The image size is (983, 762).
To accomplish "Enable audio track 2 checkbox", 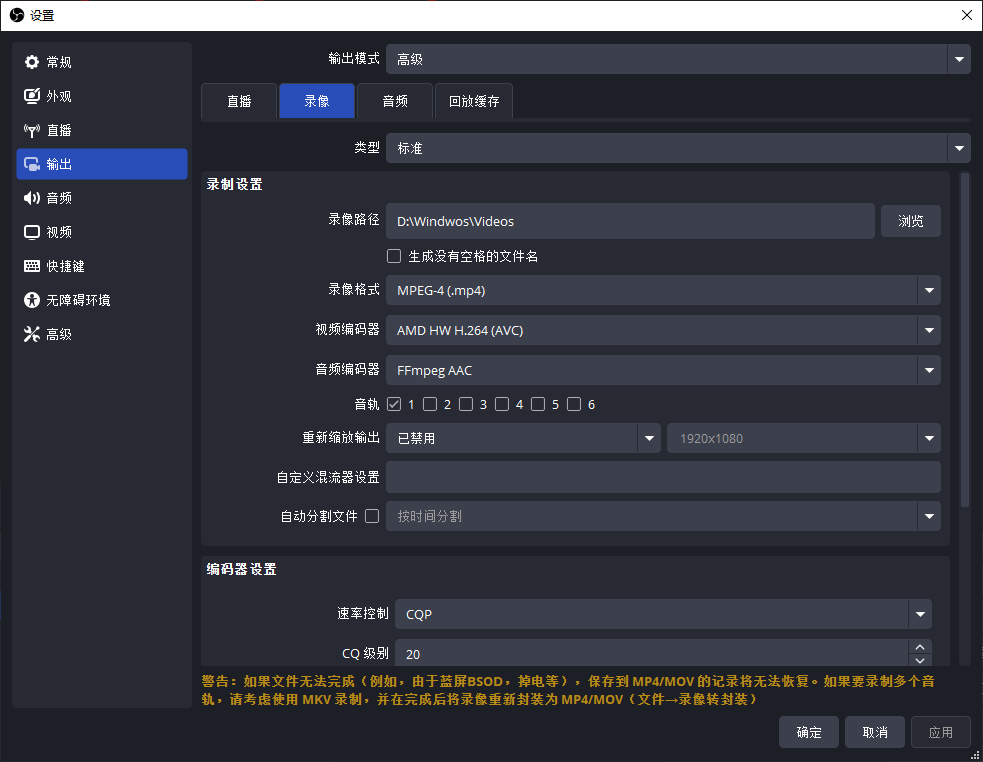I will coord(430,404).
